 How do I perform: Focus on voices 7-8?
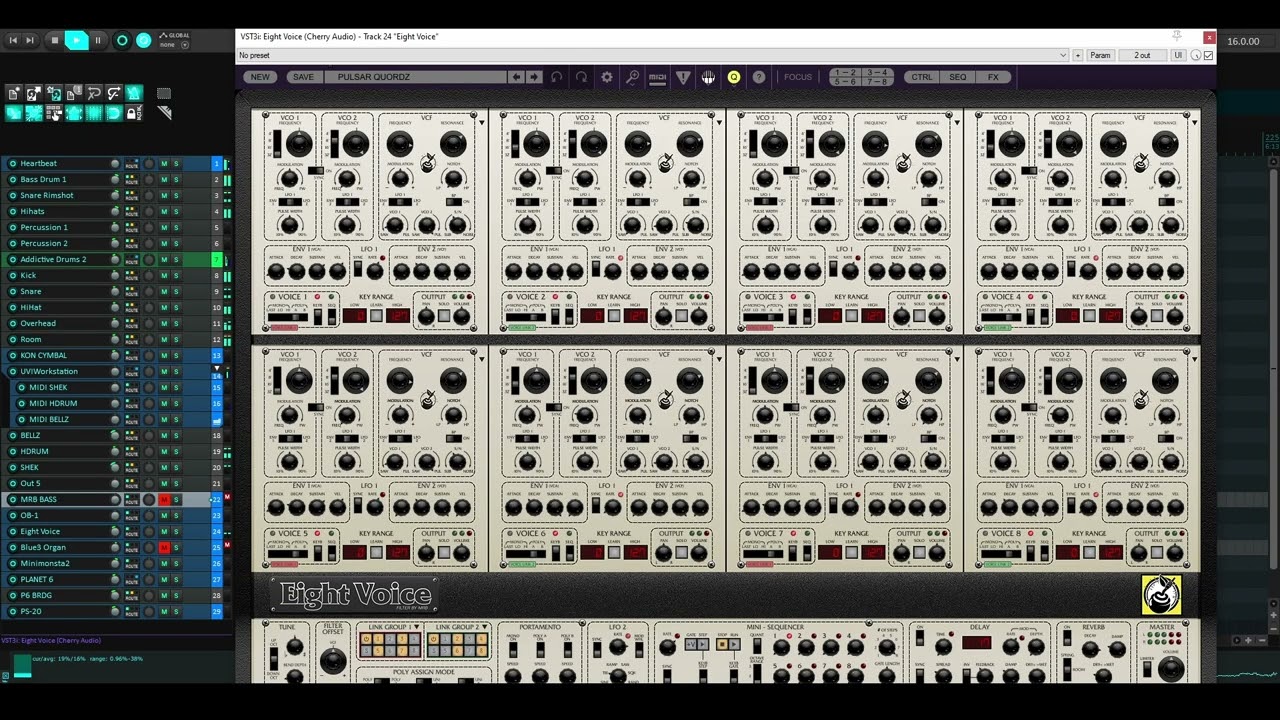pyautogui.click(x=877, y=81)
